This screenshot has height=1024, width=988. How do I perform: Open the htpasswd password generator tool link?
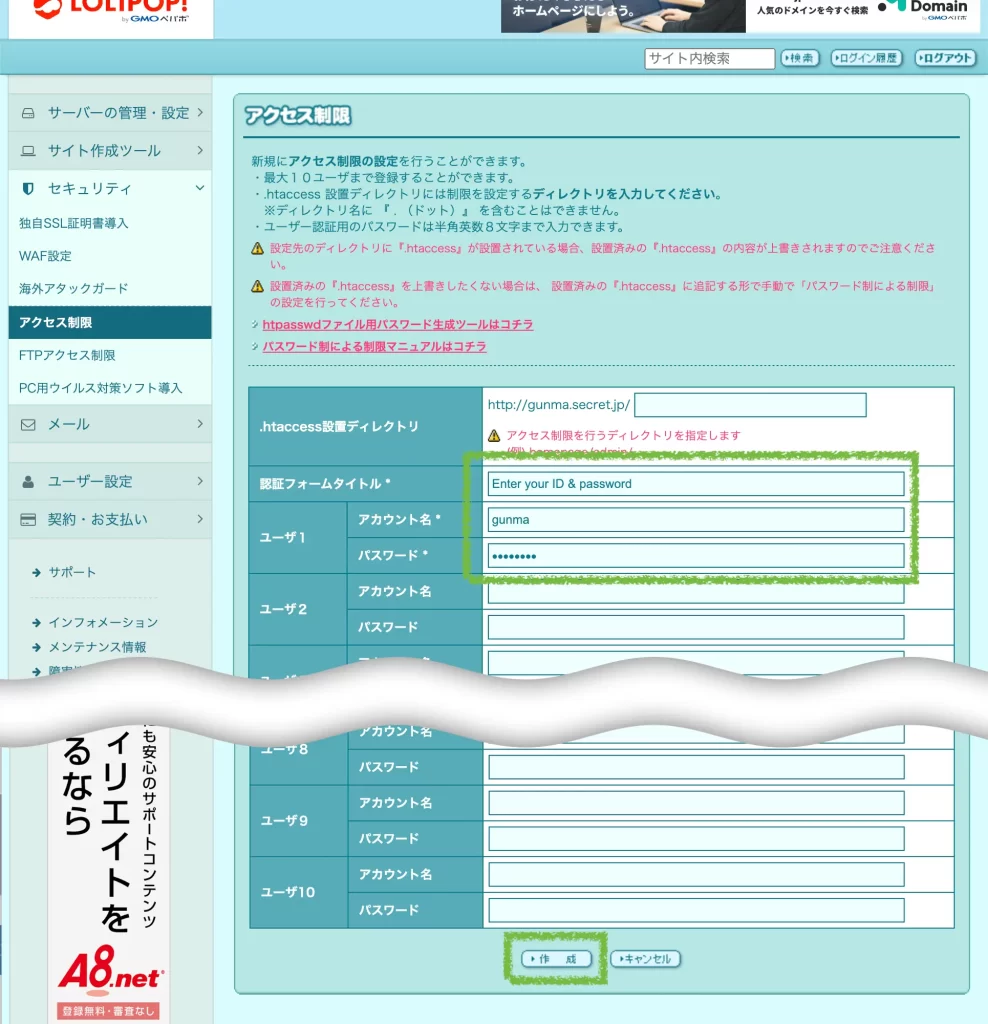click(397, 325)
